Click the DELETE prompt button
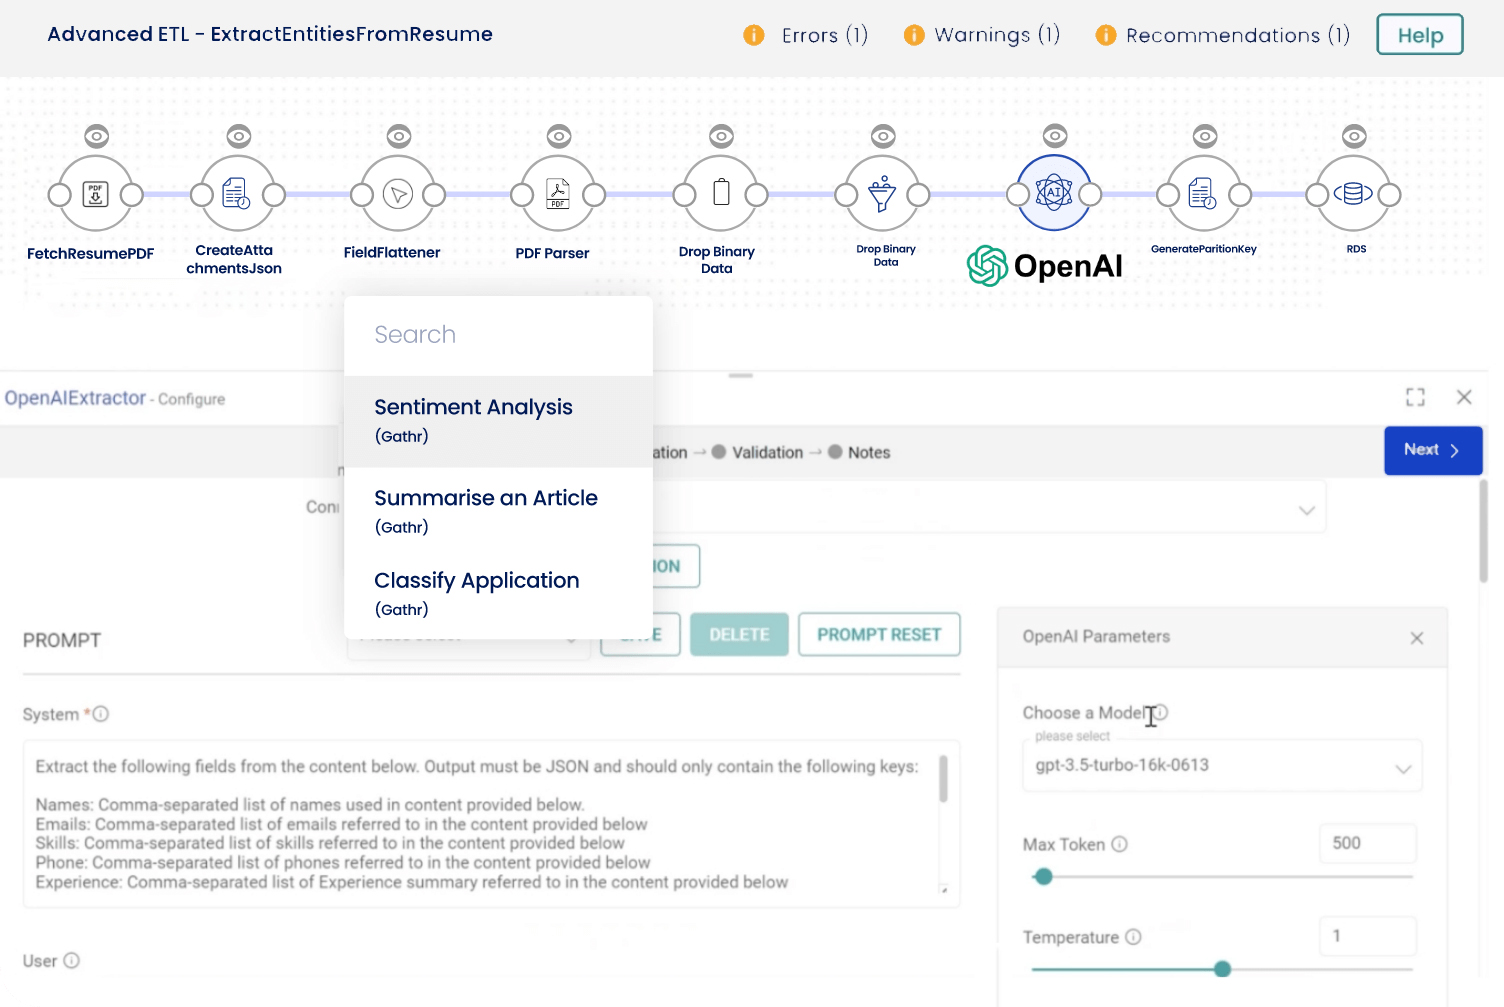Screen dimensions: 1504x1007 coord(739,635)
